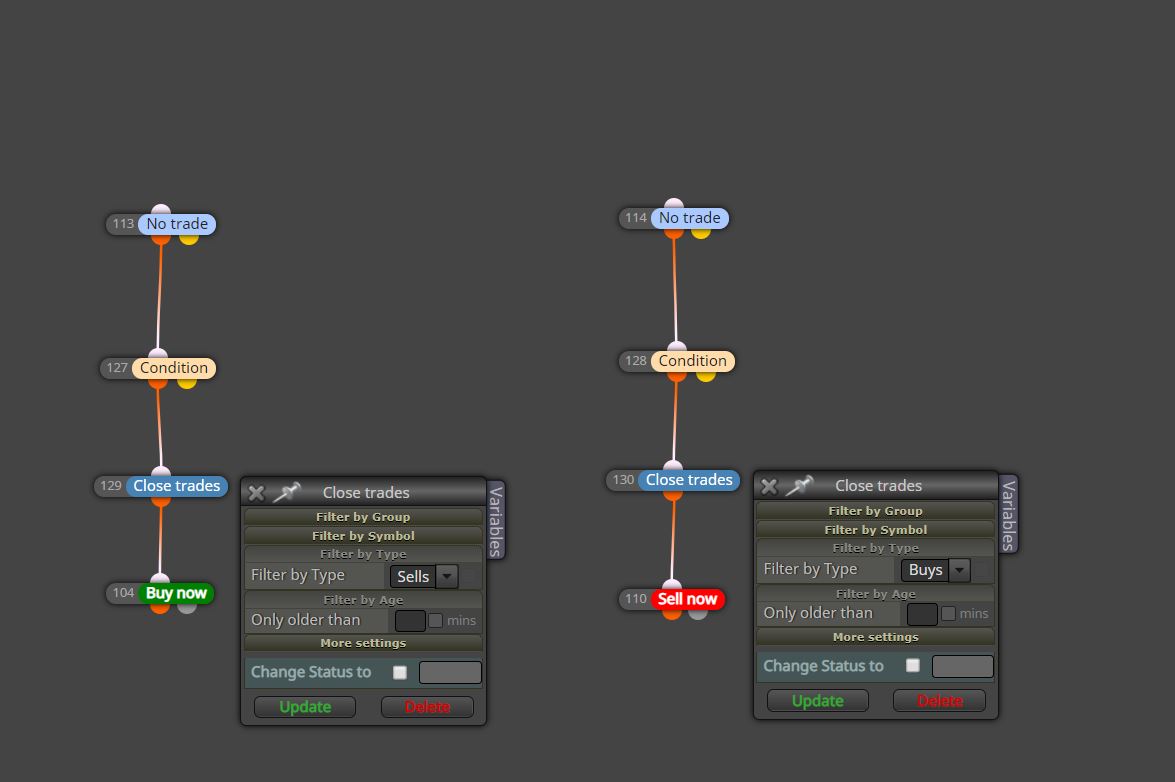
Task: Toggle the mins checkbox in node 130 panel
Action: pyautogui.click(x=948, y=613)
